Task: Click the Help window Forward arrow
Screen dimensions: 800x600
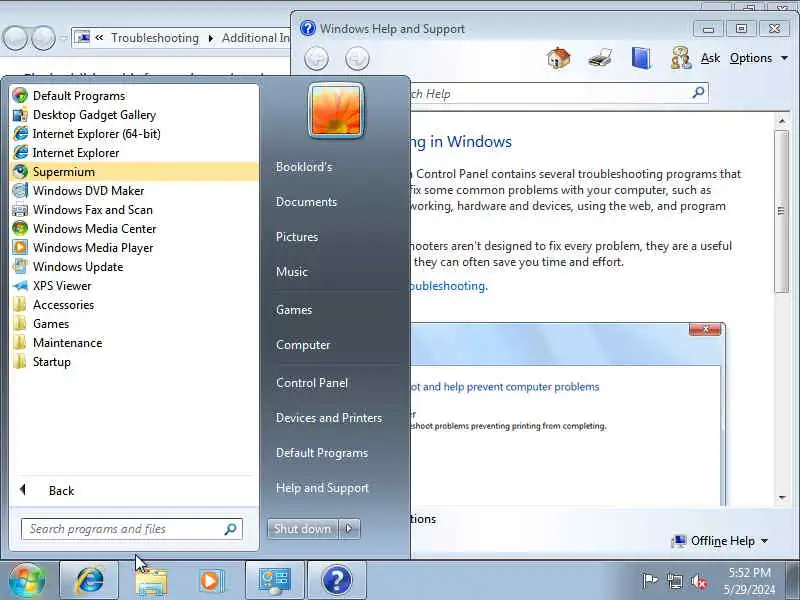Action: pos(357,58)
